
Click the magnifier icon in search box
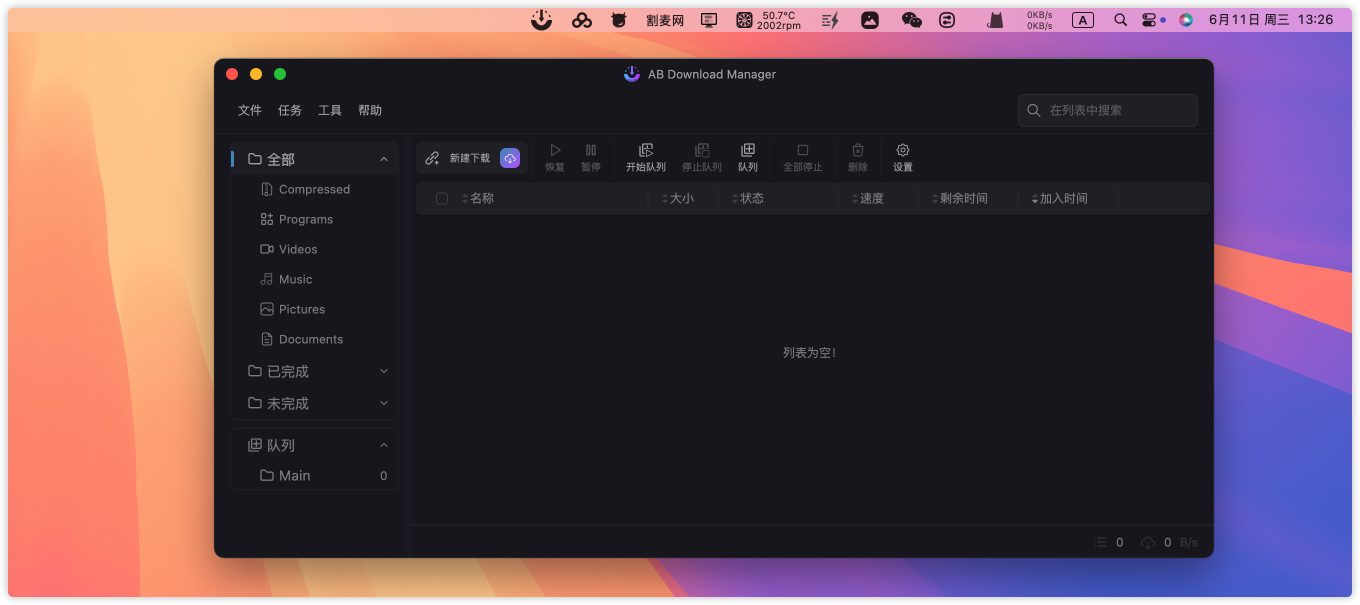[1034, 110]
